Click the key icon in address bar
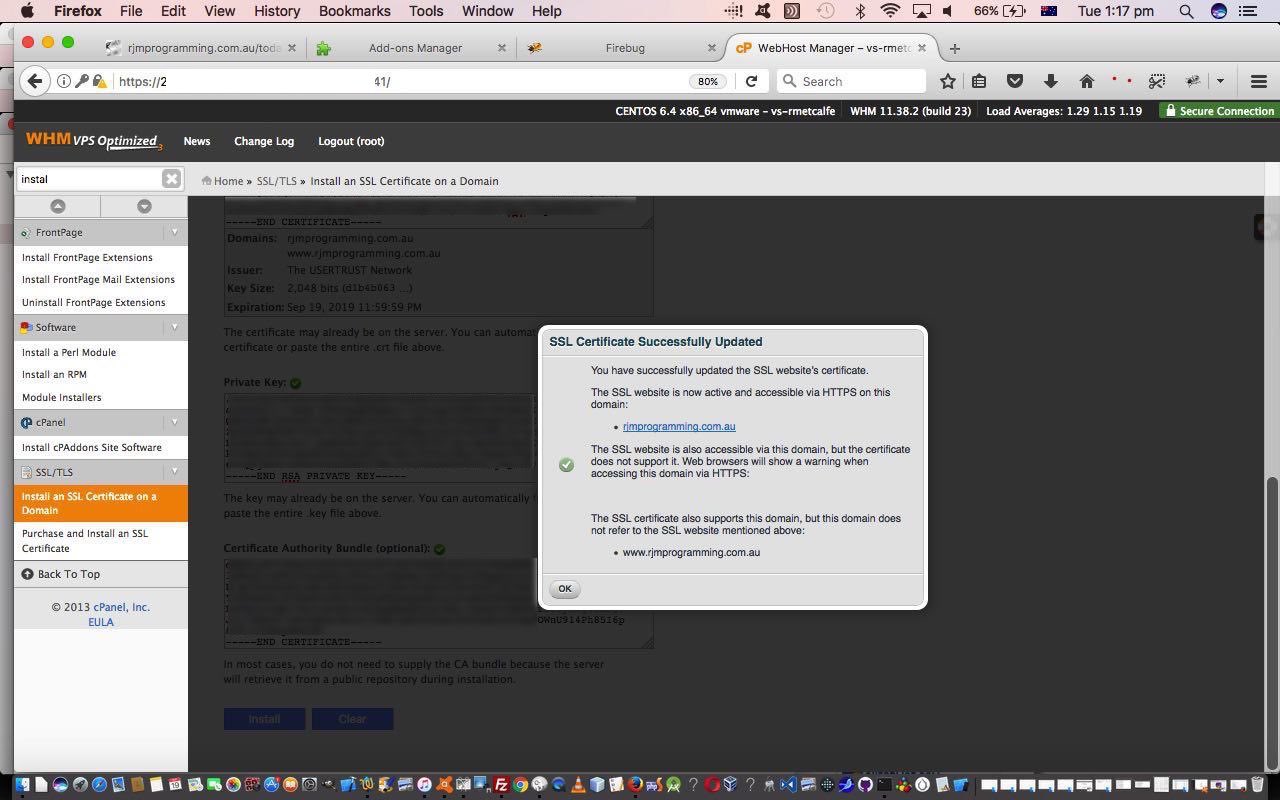This screenshot has width=1280, height=800. [81, 81]
